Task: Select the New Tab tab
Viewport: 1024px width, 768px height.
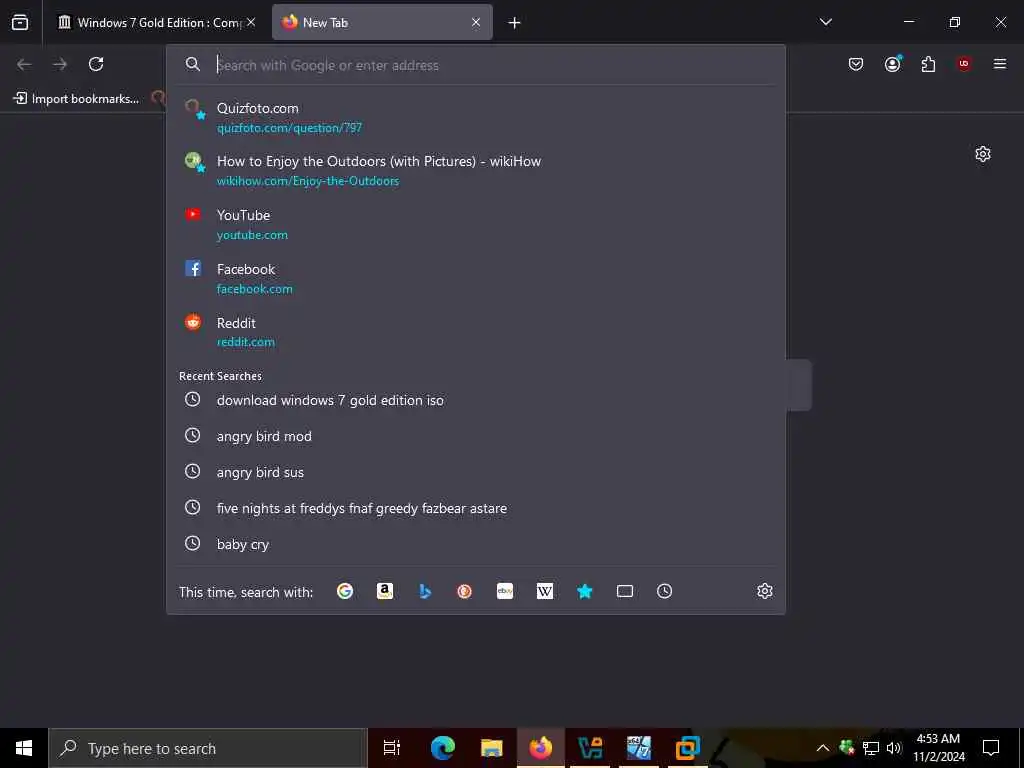Action: pyautogui.click(x=382, y=22)
